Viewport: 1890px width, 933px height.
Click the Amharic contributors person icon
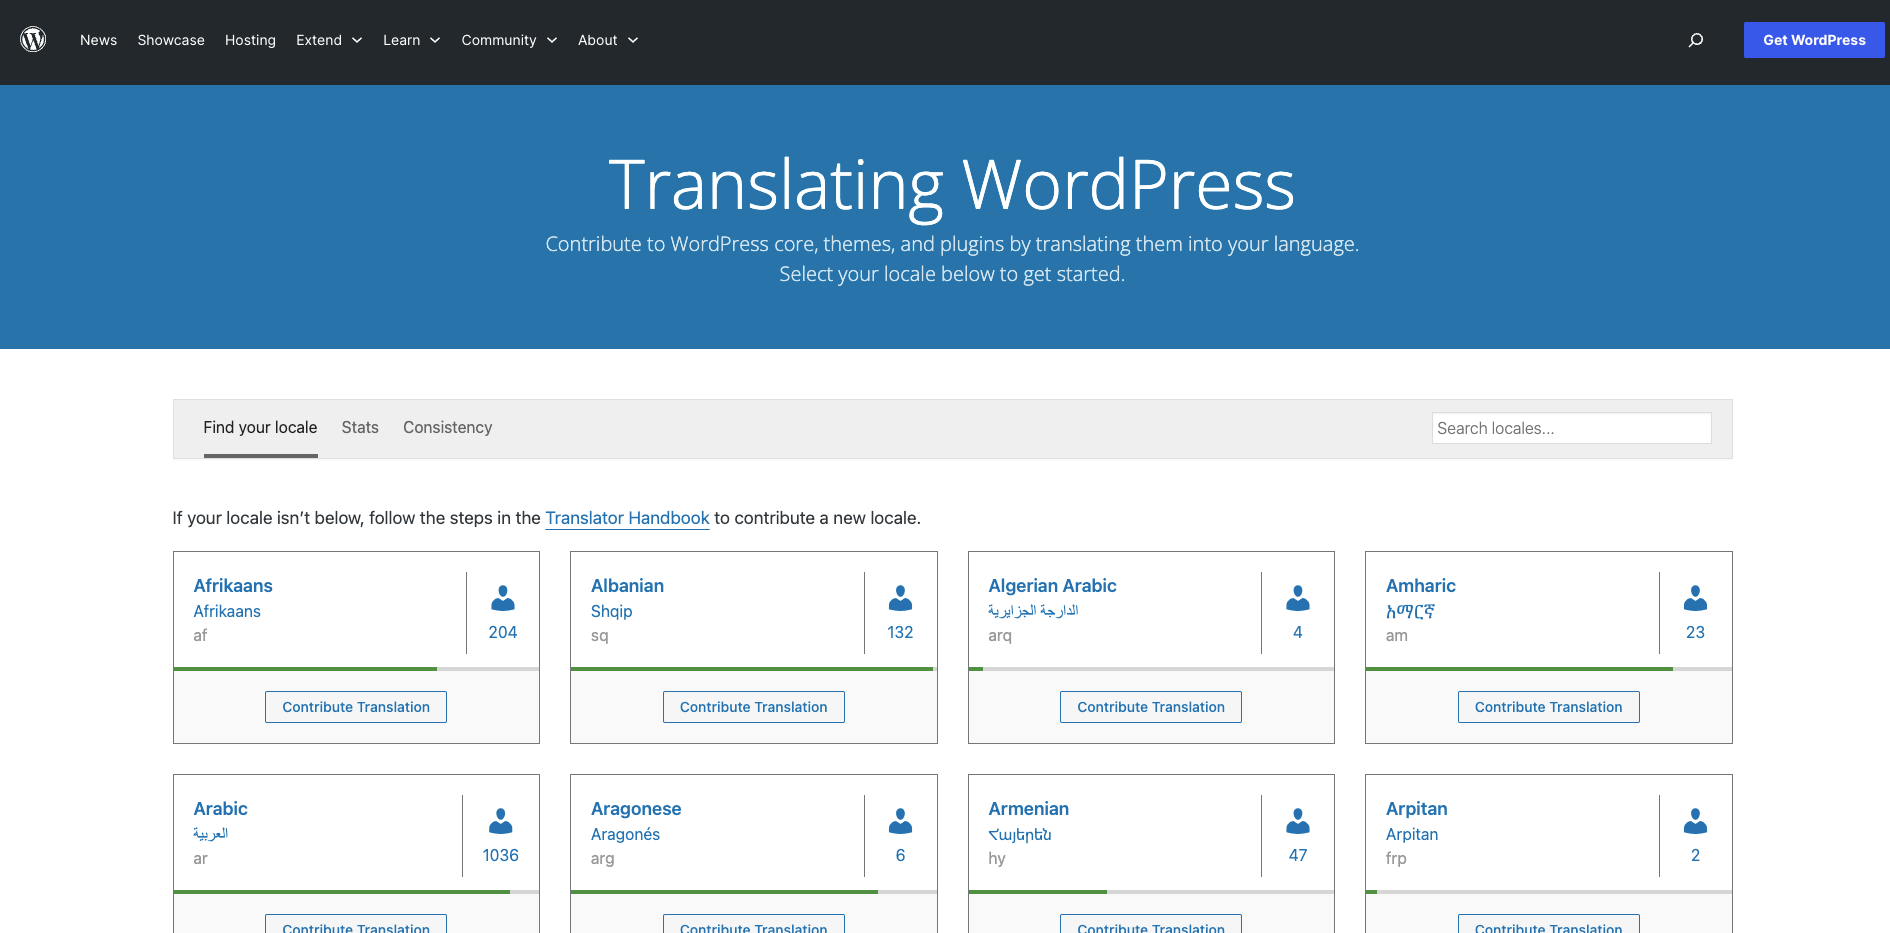click(x=1695, y=598)
